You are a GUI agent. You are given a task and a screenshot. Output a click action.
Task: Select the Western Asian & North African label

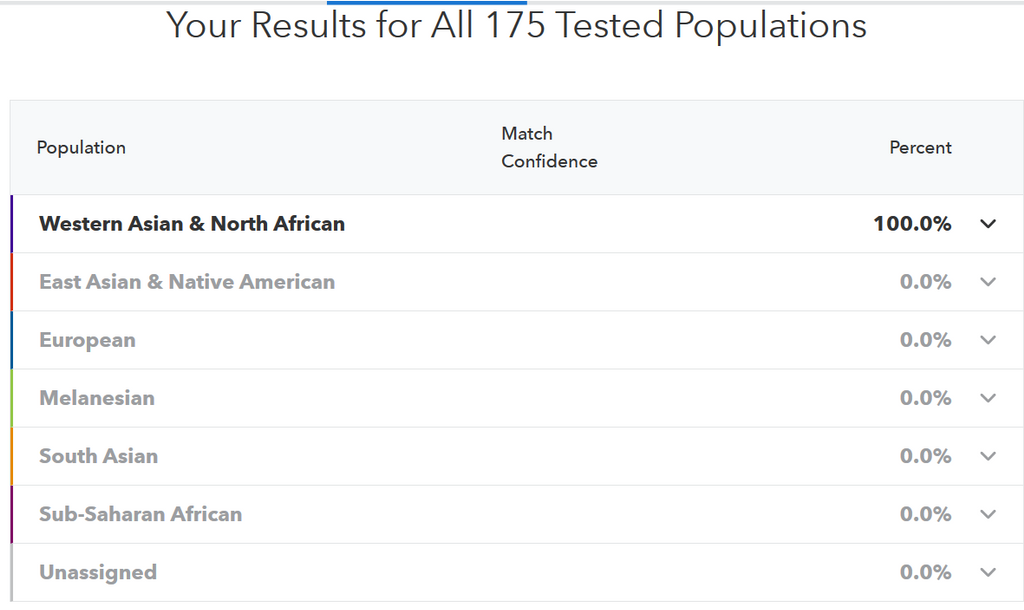(192, 224)
